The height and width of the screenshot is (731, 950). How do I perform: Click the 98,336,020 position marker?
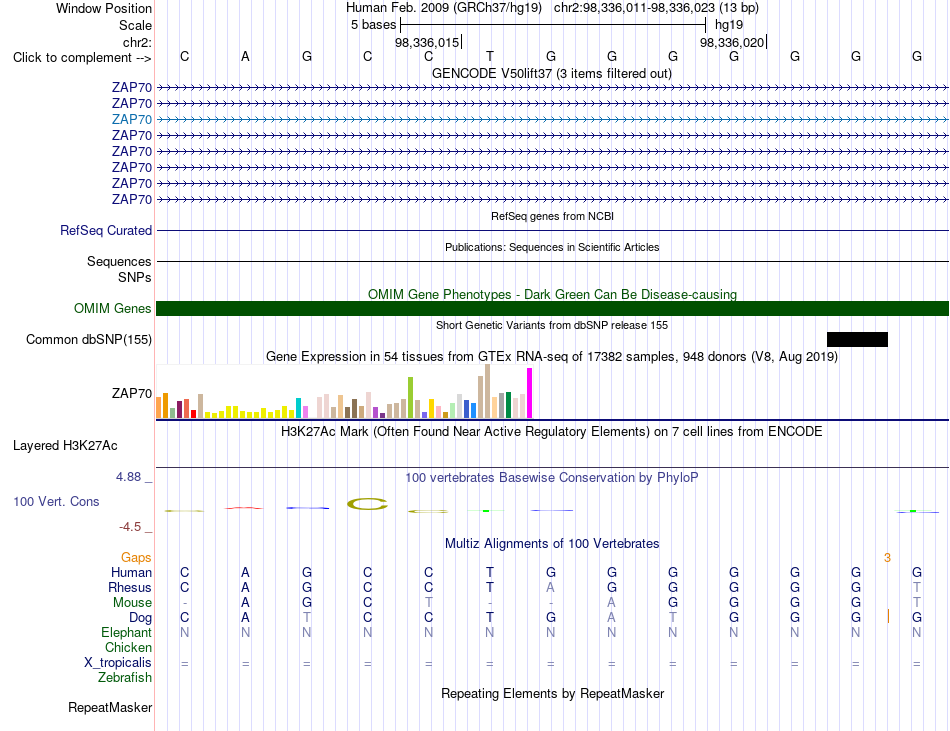pyautogui.click(x=732, y=42)
